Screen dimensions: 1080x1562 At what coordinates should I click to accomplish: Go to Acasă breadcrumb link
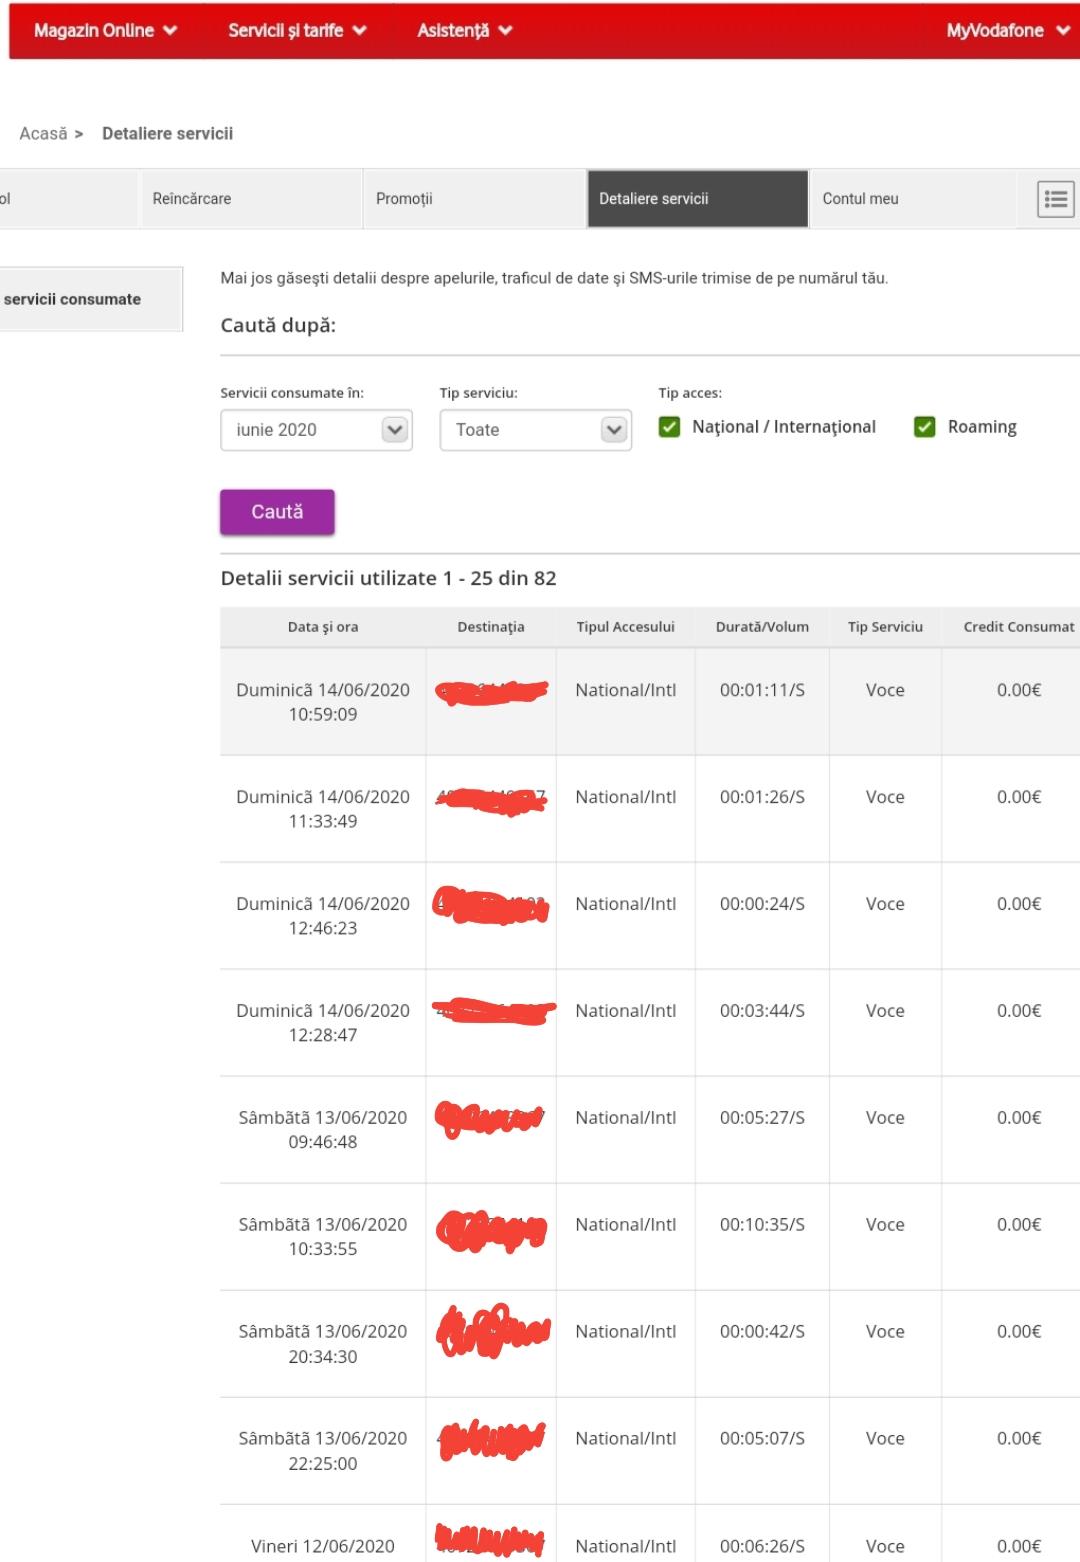pos(43,134)
